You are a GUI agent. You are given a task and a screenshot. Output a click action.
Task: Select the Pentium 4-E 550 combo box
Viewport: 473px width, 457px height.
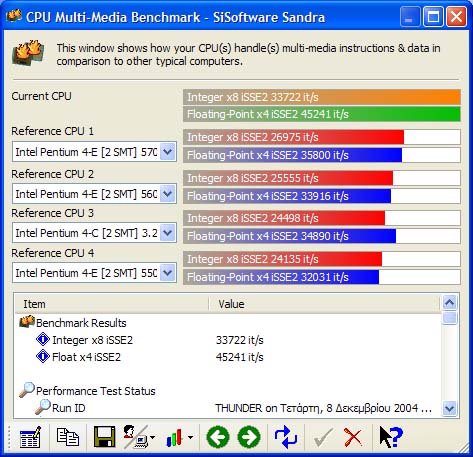[94, 273]
